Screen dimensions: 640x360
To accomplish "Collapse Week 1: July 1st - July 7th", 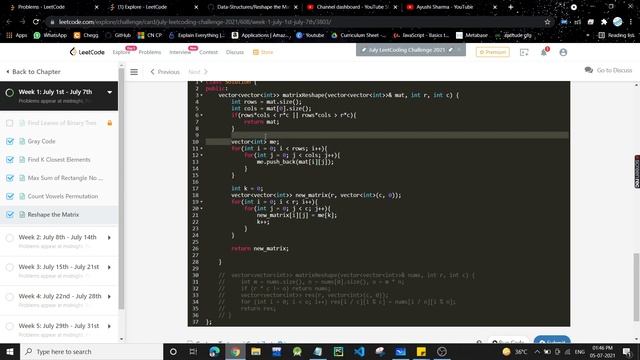I will point(109,92).
